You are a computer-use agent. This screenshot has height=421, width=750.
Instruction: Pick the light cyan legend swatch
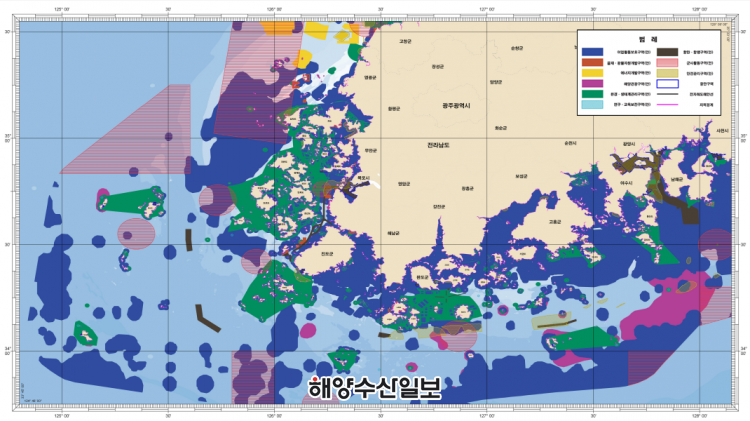click(x=592, y=104)
